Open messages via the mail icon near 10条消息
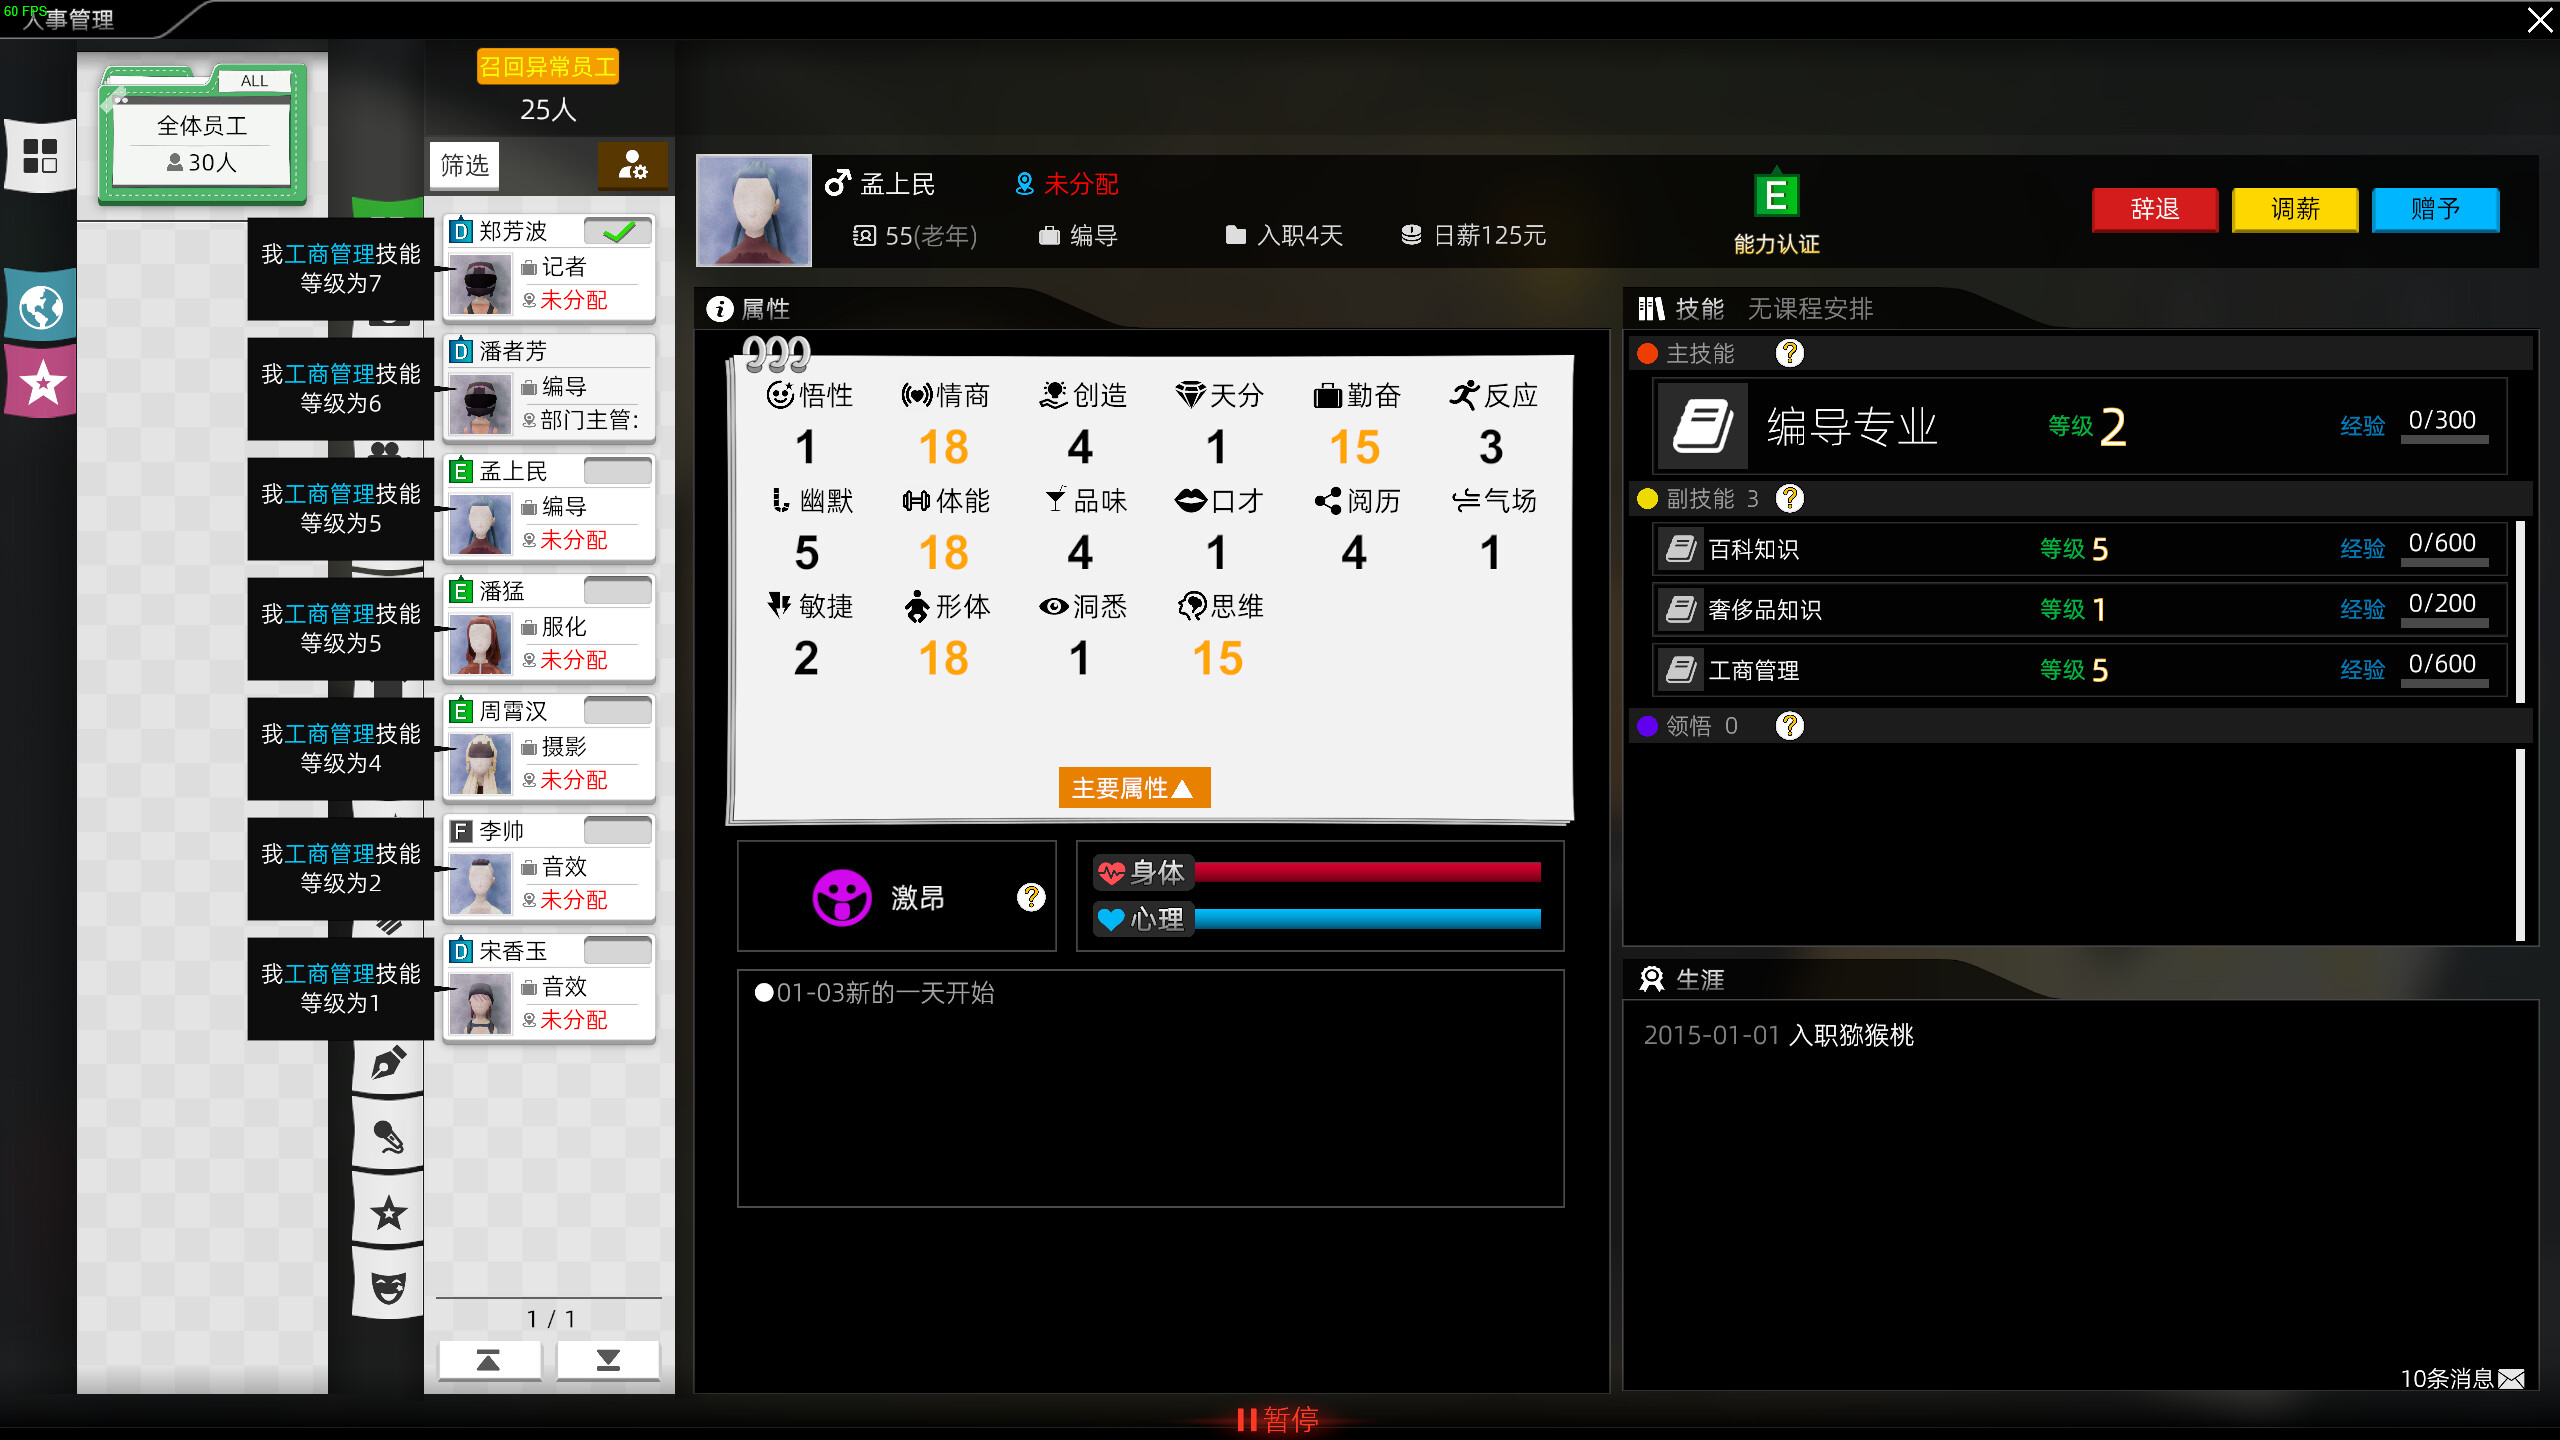The image size is (2560, 1440). [x=2510, y=1379]
